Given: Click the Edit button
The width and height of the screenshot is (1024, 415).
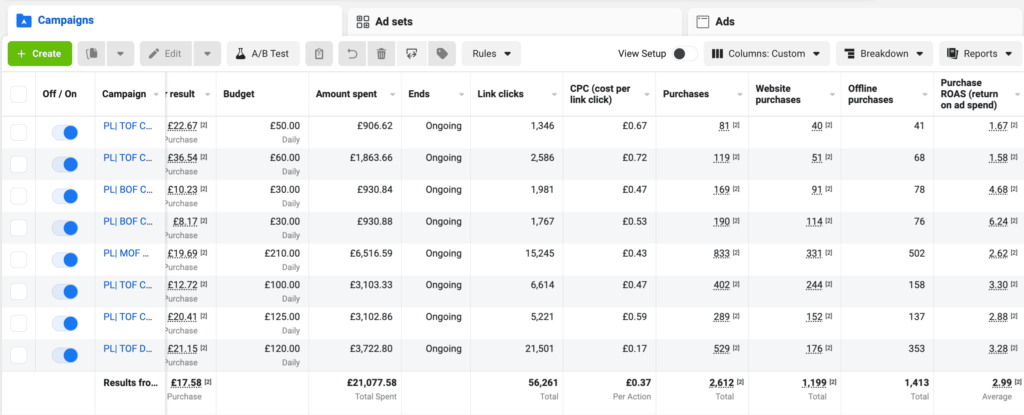Looking at the screenshot, I should [166, 54].
